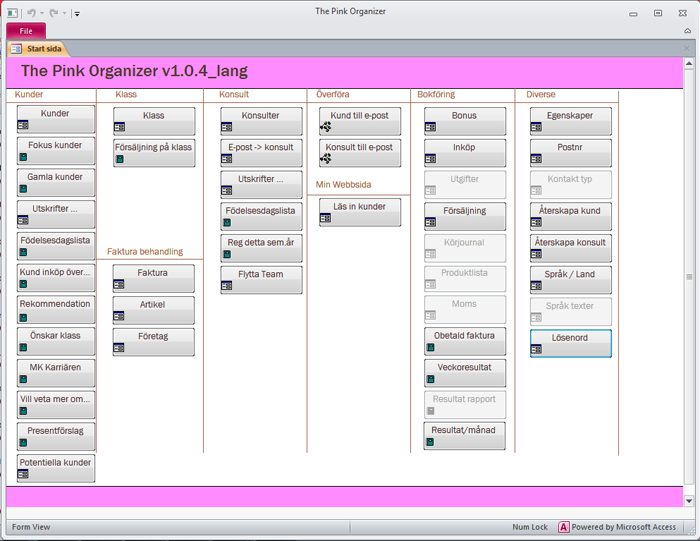Click the Inköp button
Viewport: 700px width, 541px height.
click(x=465, y=153)
